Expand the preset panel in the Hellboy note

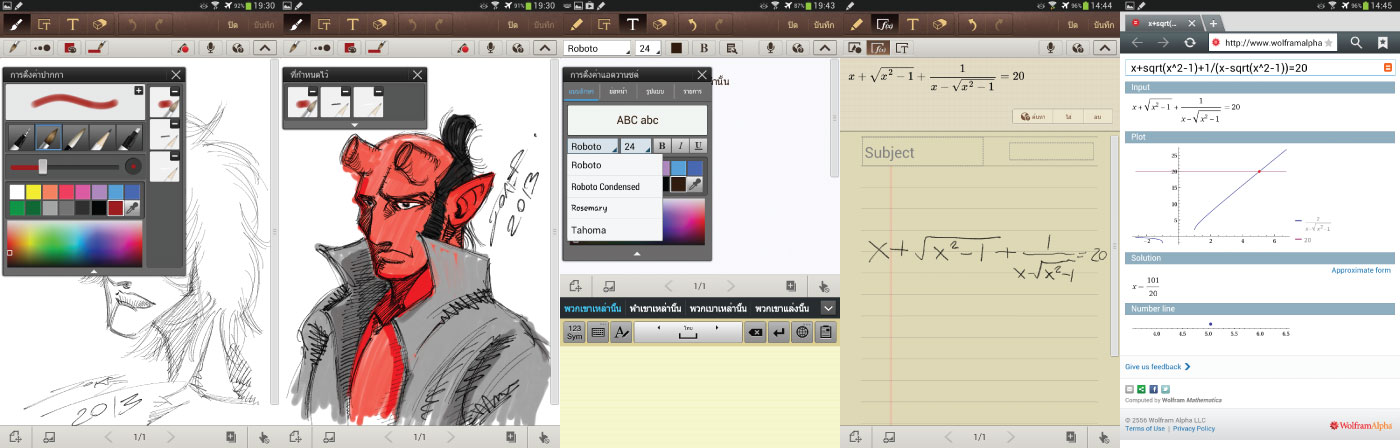pos(354,125)
